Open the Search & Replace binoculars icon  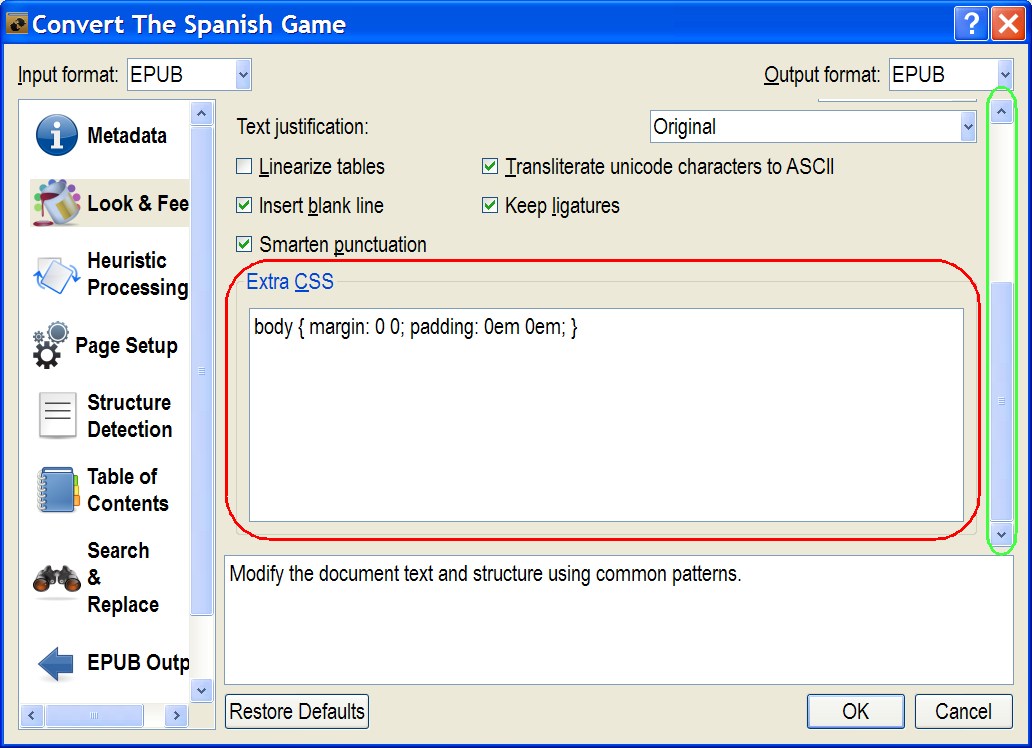click(57, 578)
